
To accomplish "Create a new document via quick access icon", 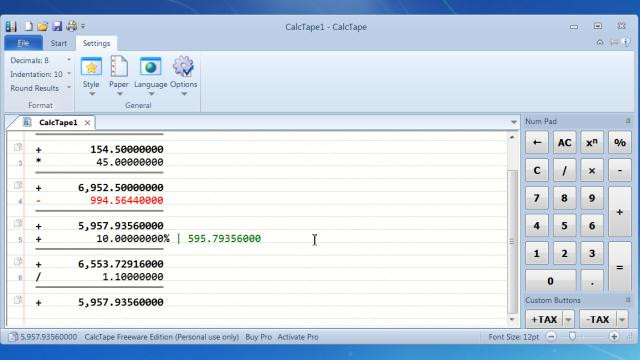I will coord(29,27).
